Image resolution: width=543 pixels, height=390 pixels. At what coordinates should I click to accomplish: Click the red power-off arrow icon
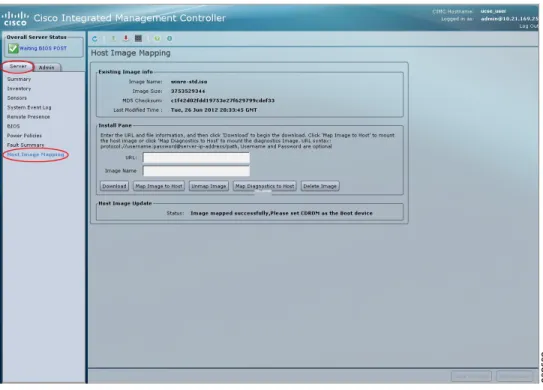(126, 38)
